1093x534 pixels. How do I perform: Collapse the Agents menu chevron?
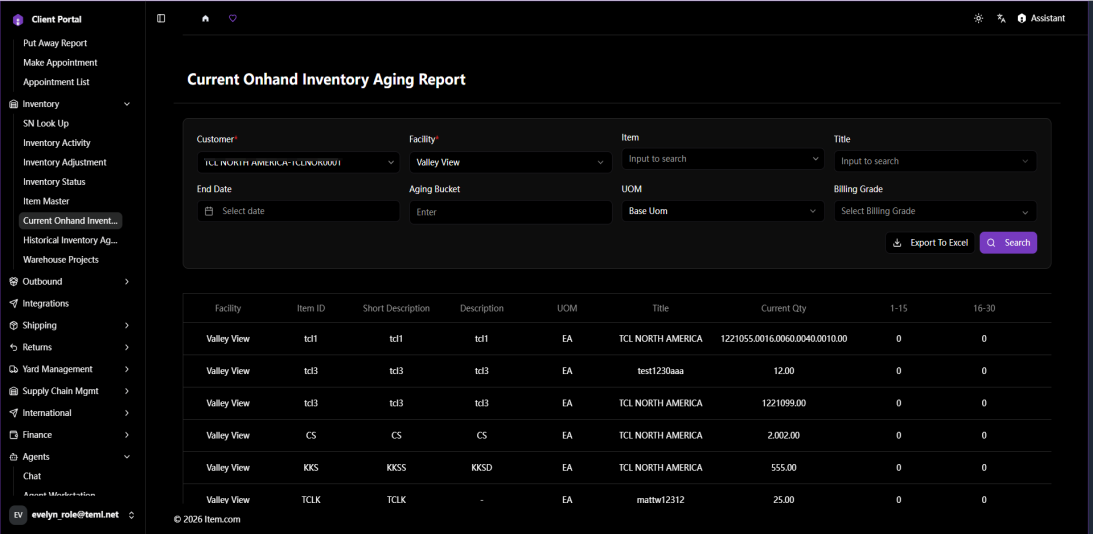tap(127, 457)
